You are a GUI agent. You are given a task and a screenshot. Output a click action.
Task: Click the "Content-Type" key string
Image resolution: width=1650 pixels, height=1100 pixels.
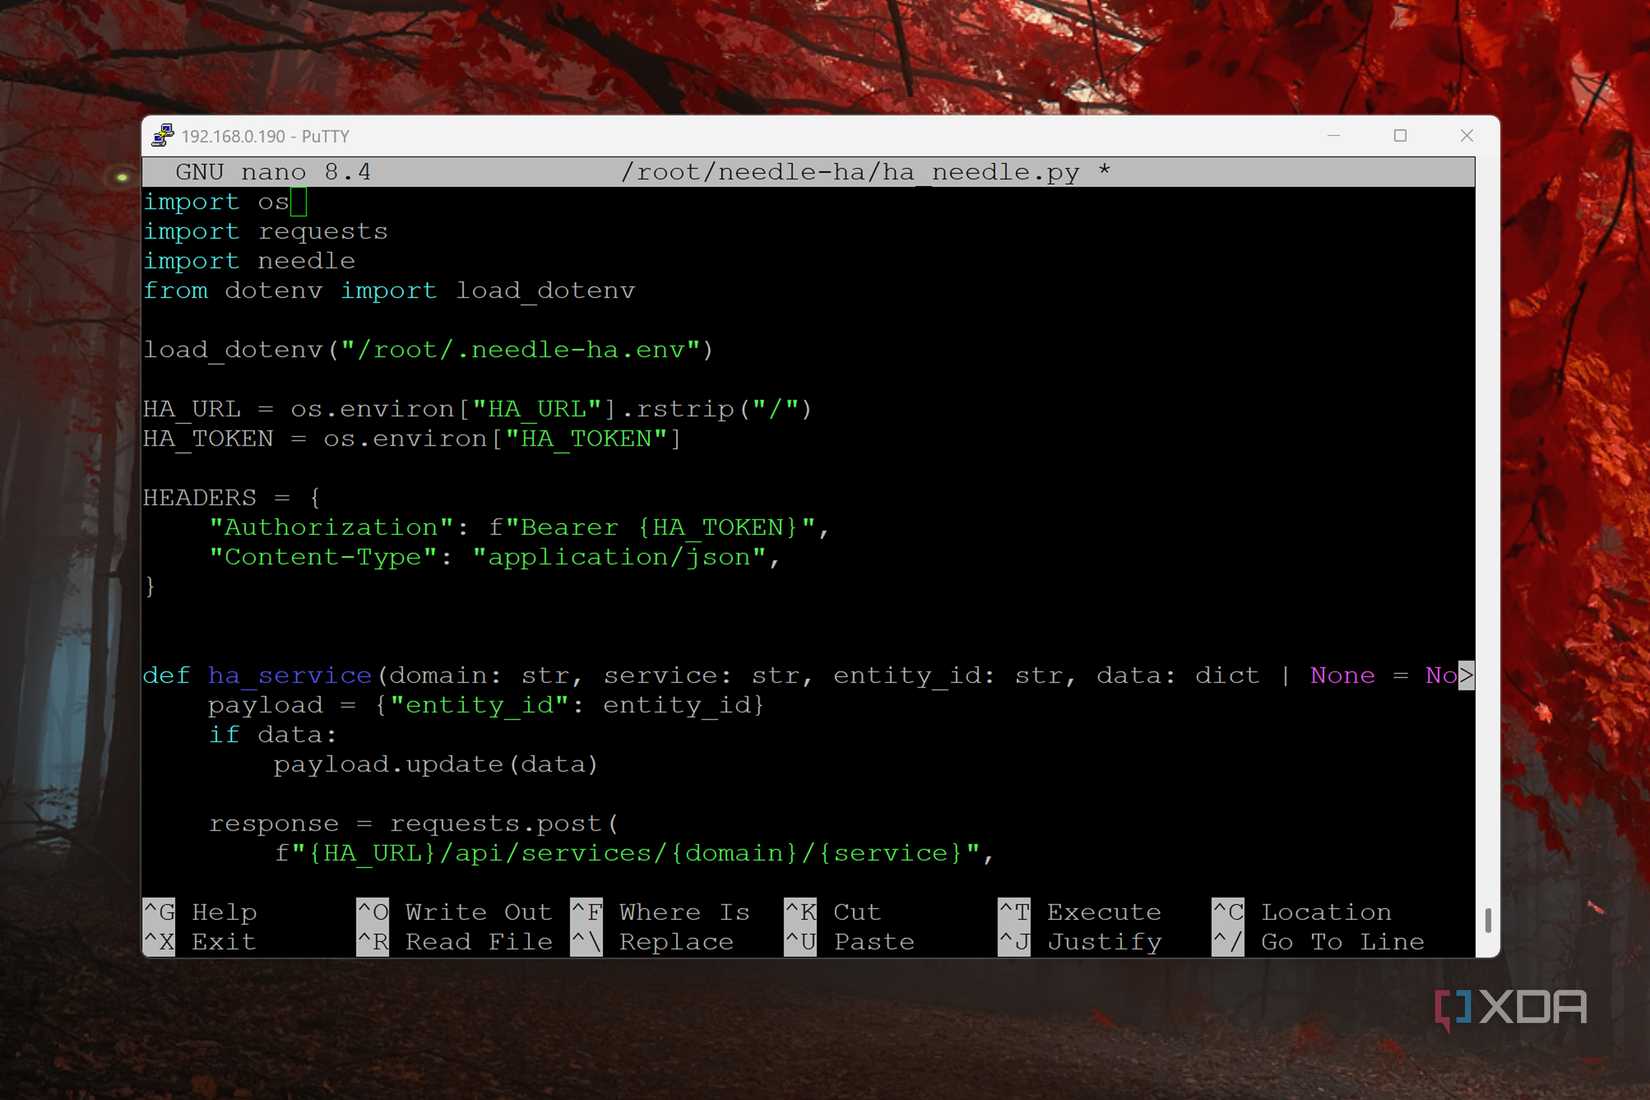click(323, 557)
